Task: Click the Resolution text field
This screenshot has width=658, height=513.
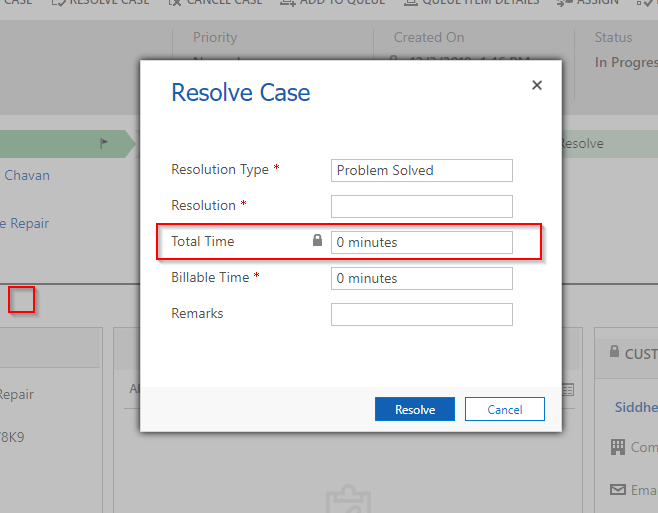Action: click(x=421, y=206)
